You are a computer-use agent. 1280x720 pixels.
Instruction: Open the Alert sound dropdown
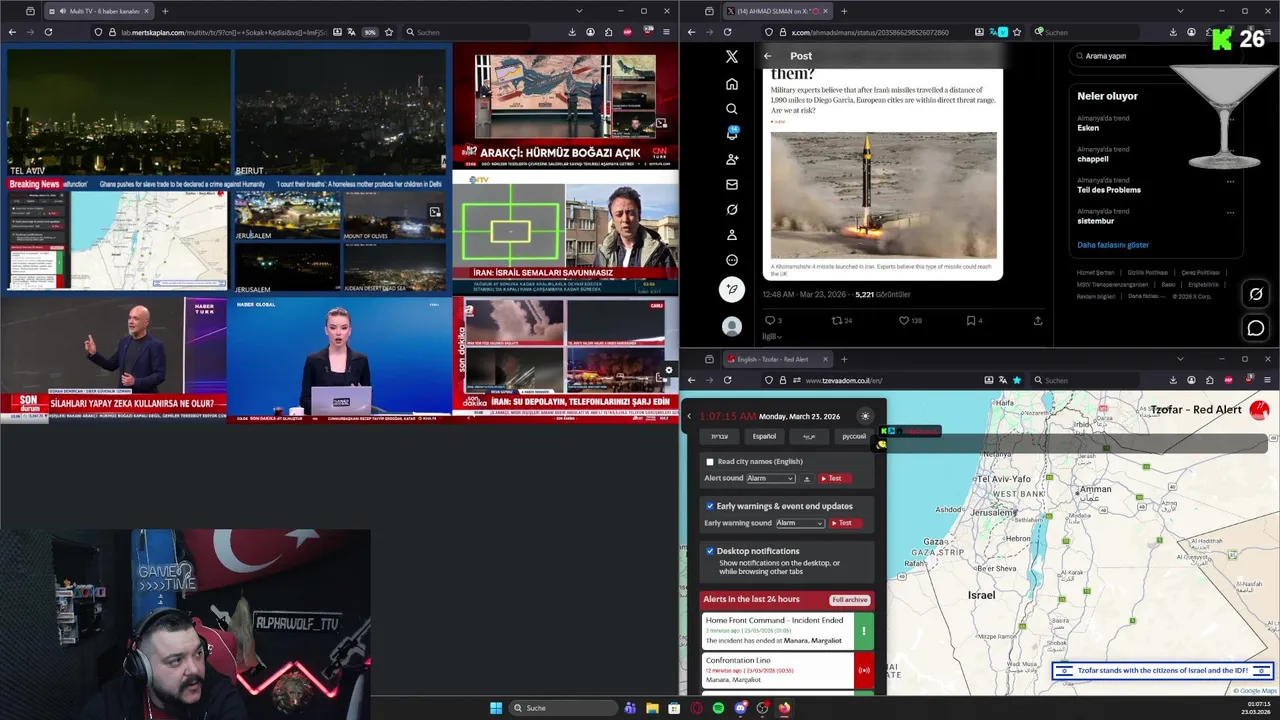pyautogui.click(x=771, y=479)
